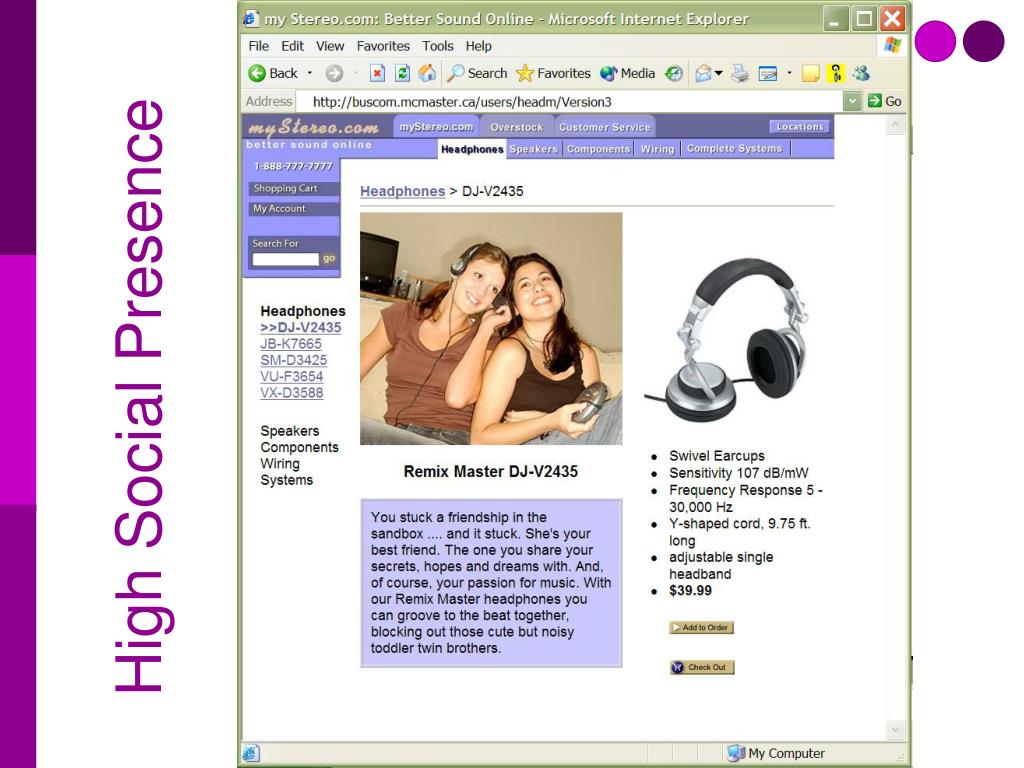
Task: Open the Shopping Cart link
Action: (292, 188)
